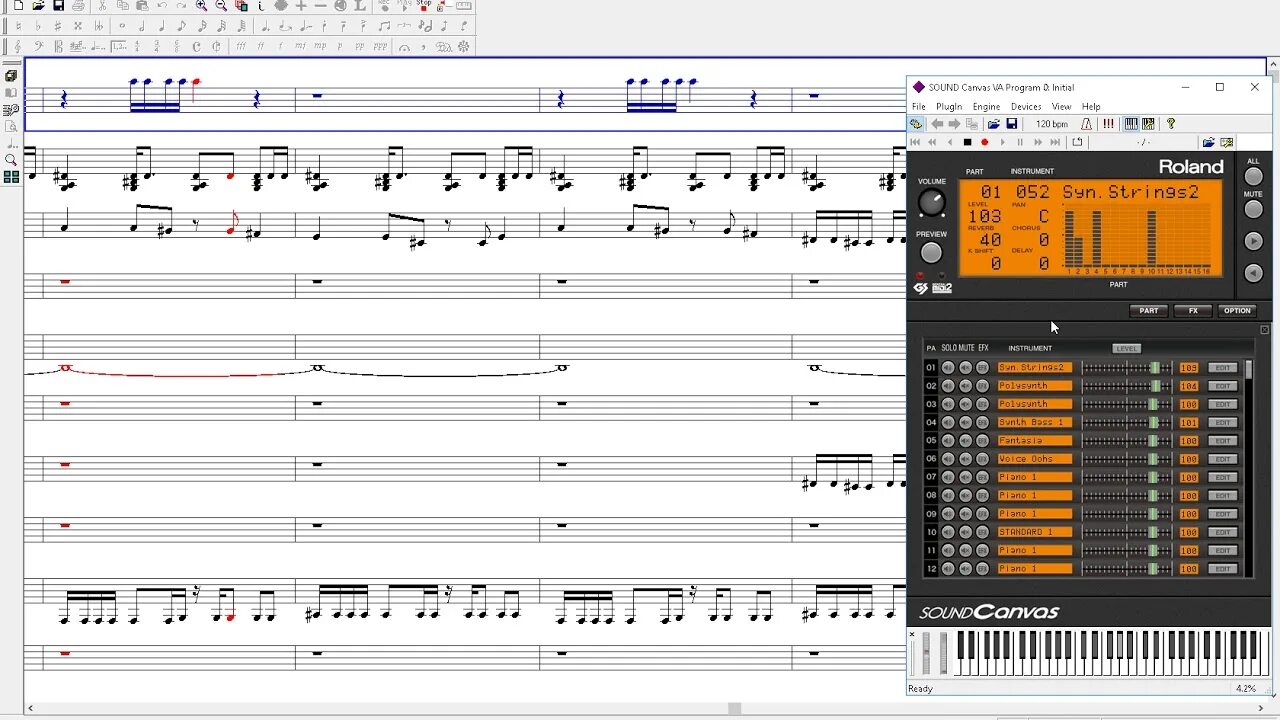Click EDIT for part 04 Synth Bass 1
This screenshot has height=720, width=1280.
pos(1222,422)
